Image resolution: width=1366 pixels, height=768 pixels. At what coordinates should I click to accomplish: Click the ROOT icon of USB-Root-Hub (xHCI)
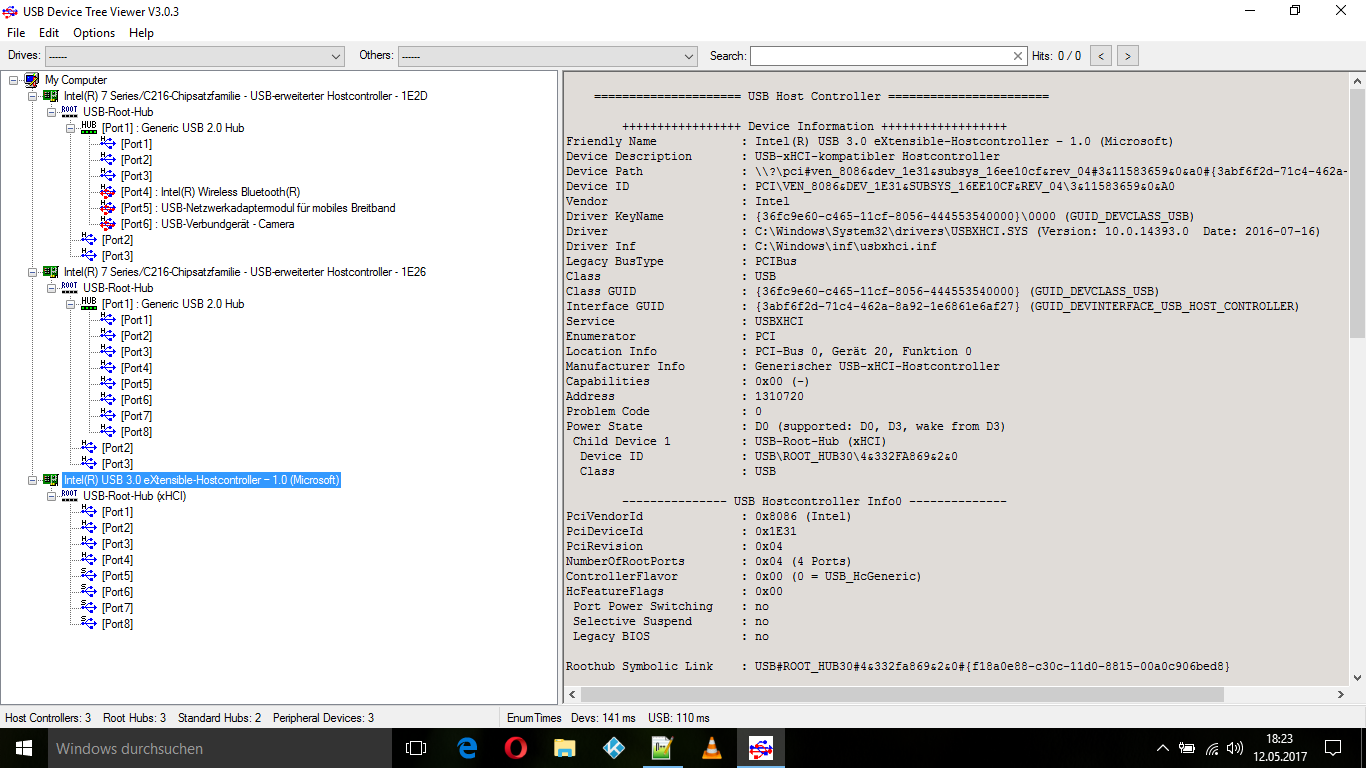[70, 496]
